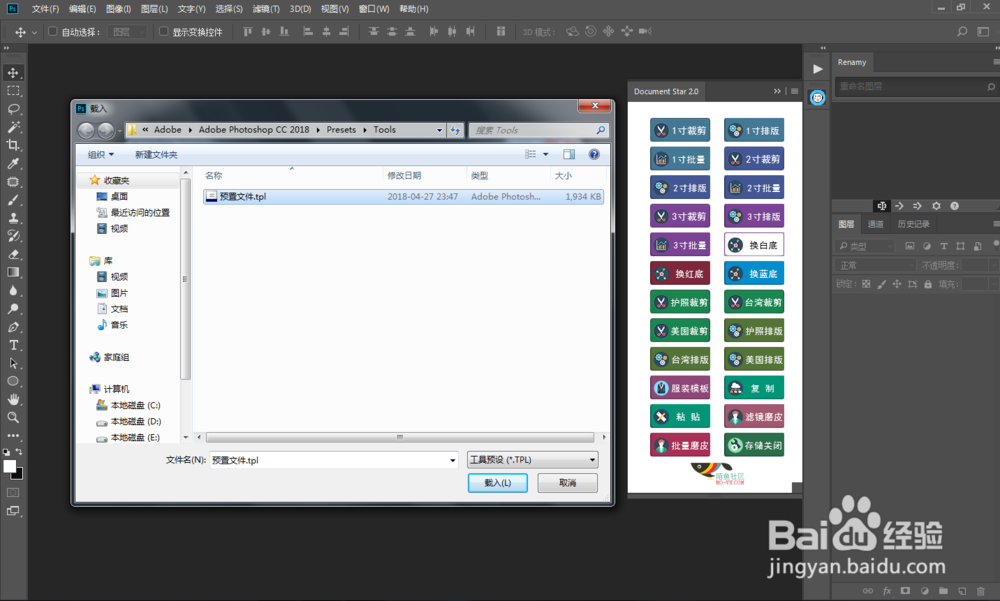1000x601 pixels.
Task: Click Adobe Photoshop CC 2018 path segment
Action: point(254,130)
